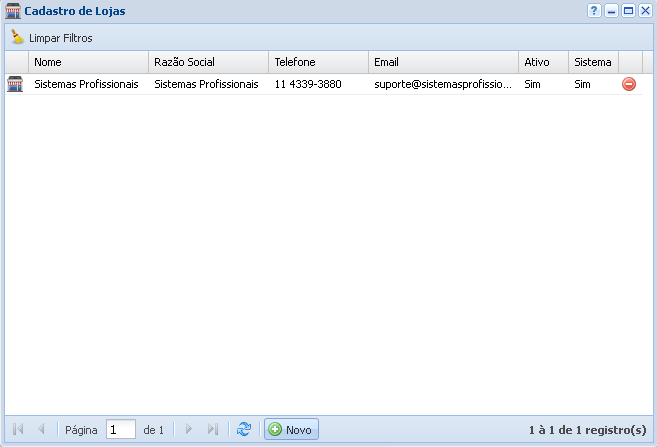Click the red delete icon in the row
Image resolution: width=657 pixels, height=447 pixels.
629,85
